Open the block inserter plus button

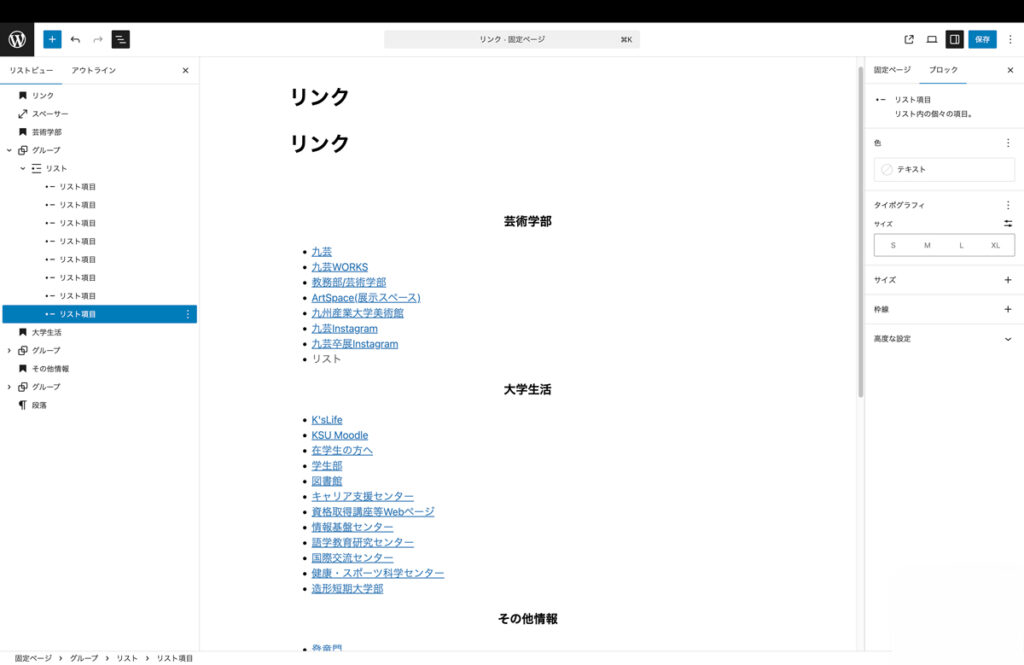pyautogui.click(x=52, y=39)
